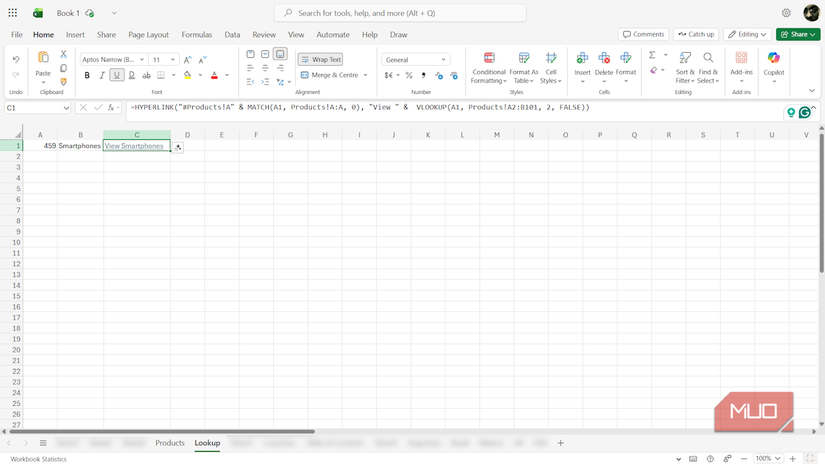The height and width of the screenshot is (464, 825).
Task: Click the Insert Function fx icon
Action: click(111, 107)
